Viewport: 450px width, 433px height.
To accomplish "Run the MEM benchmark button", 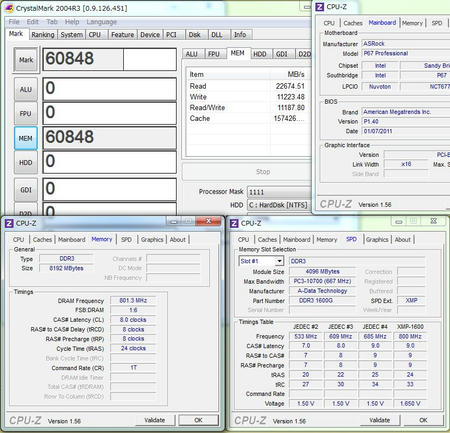I will point(26,138).
